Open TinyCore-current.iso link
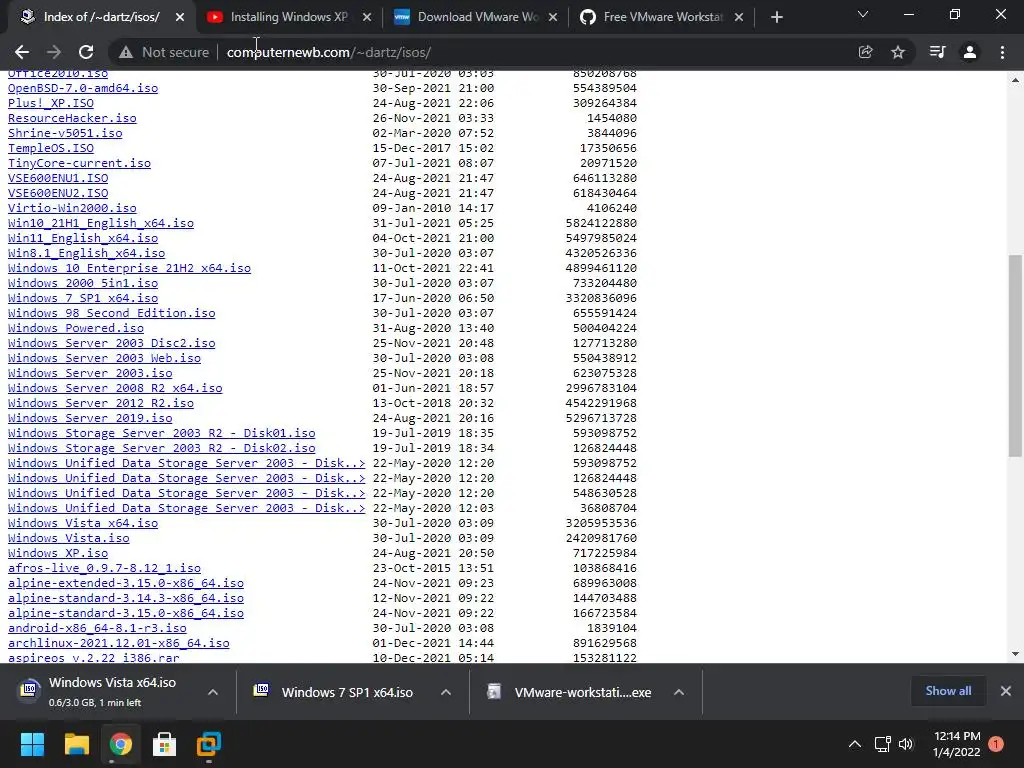Viewport: 1024px width, 768px height. pyautogui.click(x=79, y=163)
